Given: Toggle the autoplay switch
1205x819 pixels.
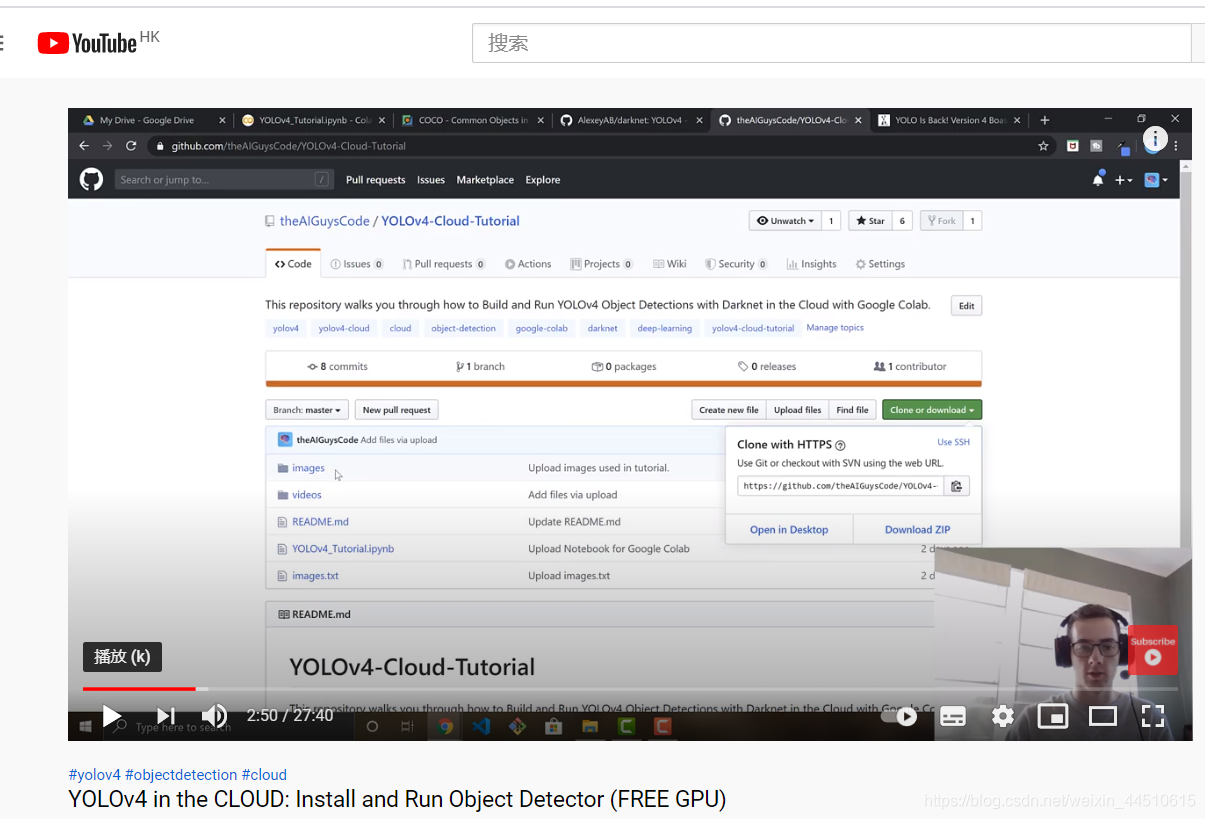Looking at the screenshot, I should point(899,716).
